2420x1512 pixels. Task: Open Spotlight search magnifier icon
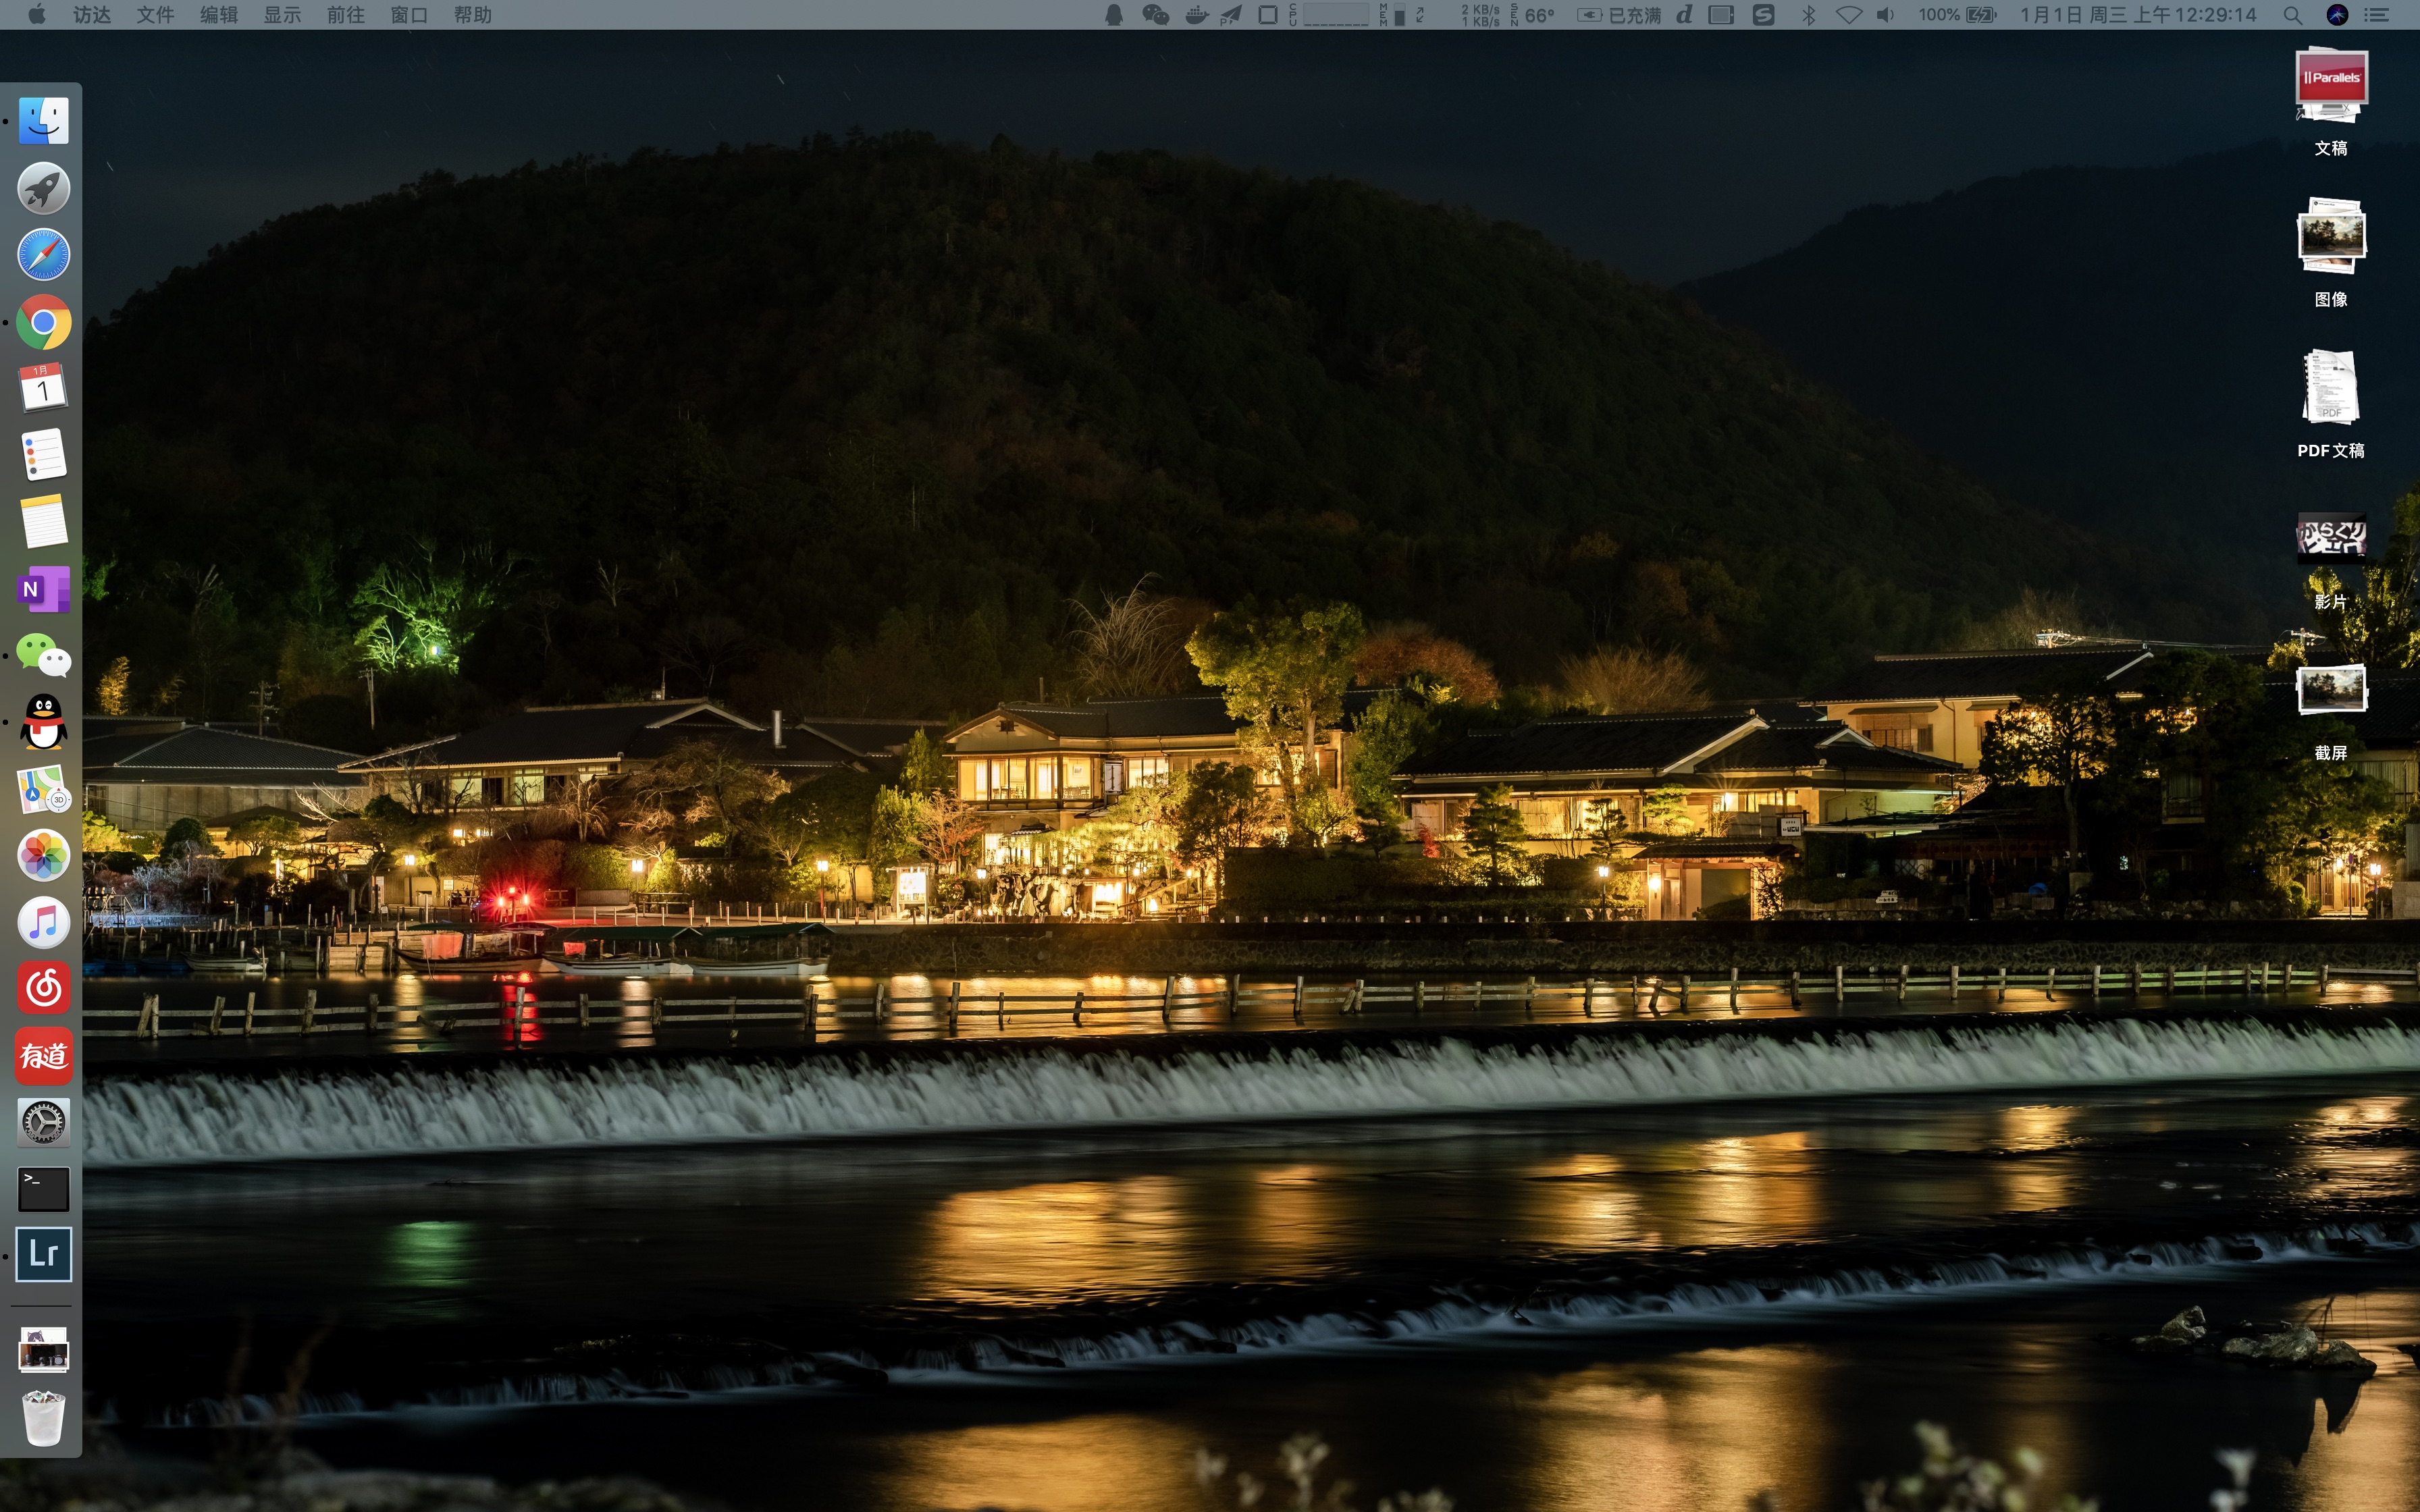2293,15
